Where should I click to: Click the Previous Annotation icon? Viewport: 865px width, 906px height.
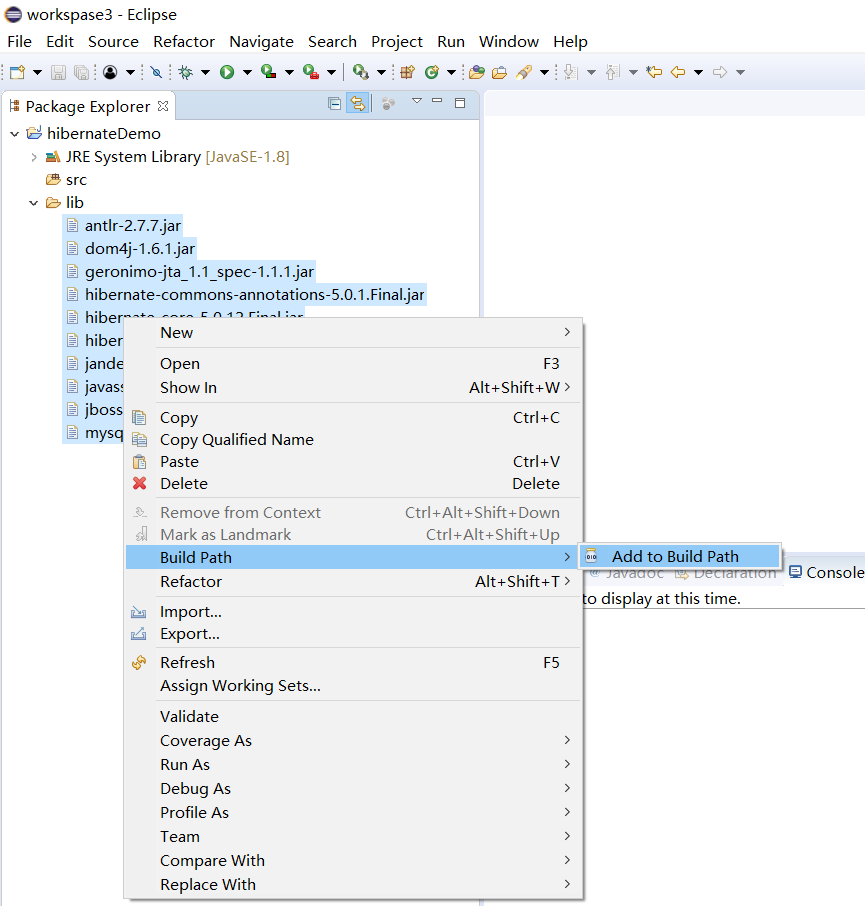pyautogui.click(x=613, y=72)
